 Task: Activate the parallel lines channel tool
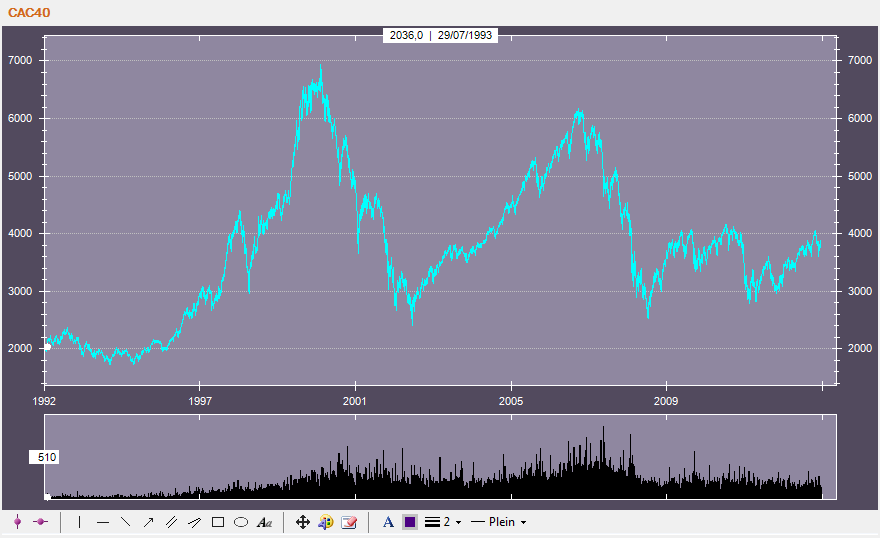(171, 522)
